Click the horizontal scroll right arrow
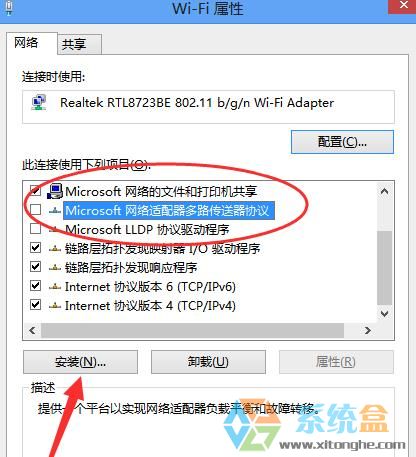416x457 pixels. click(368, 330)
